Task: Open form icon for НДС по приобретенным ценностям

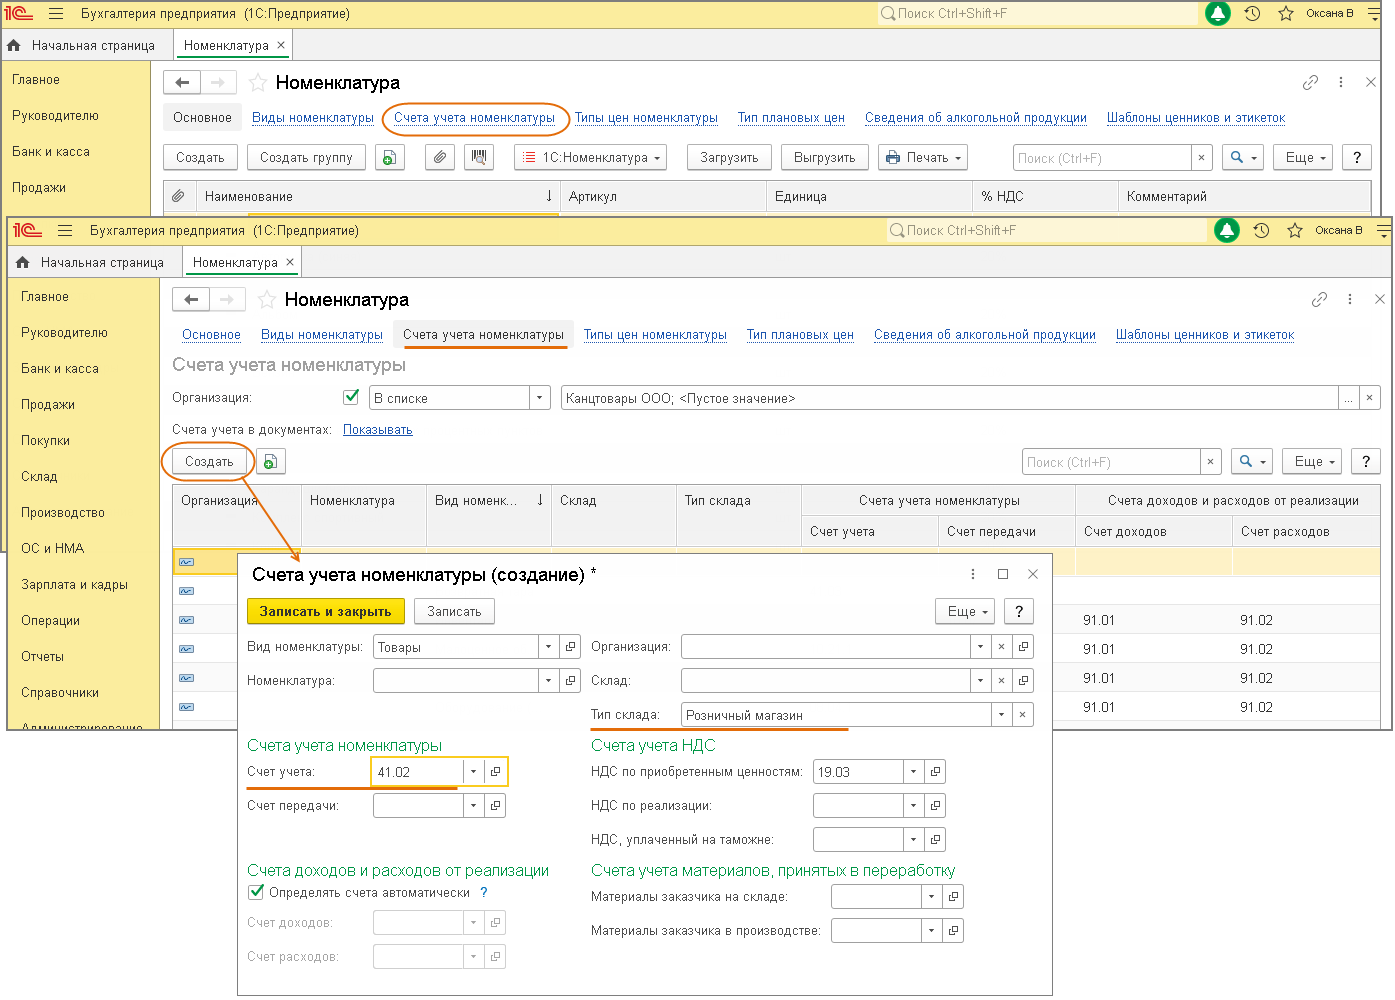Action: [935, 772]
